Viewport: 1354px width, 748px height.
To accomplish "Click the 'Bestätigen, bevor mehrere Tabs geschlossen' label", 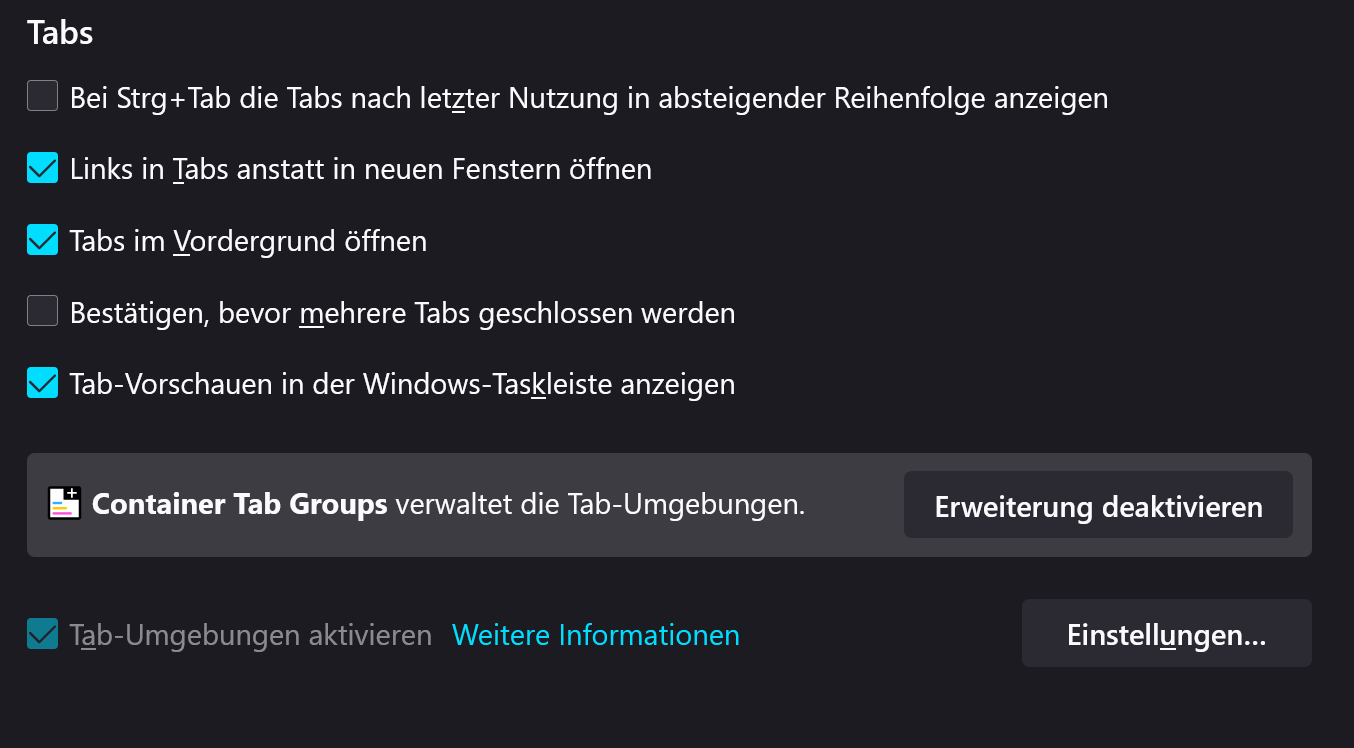I will 402,313.
